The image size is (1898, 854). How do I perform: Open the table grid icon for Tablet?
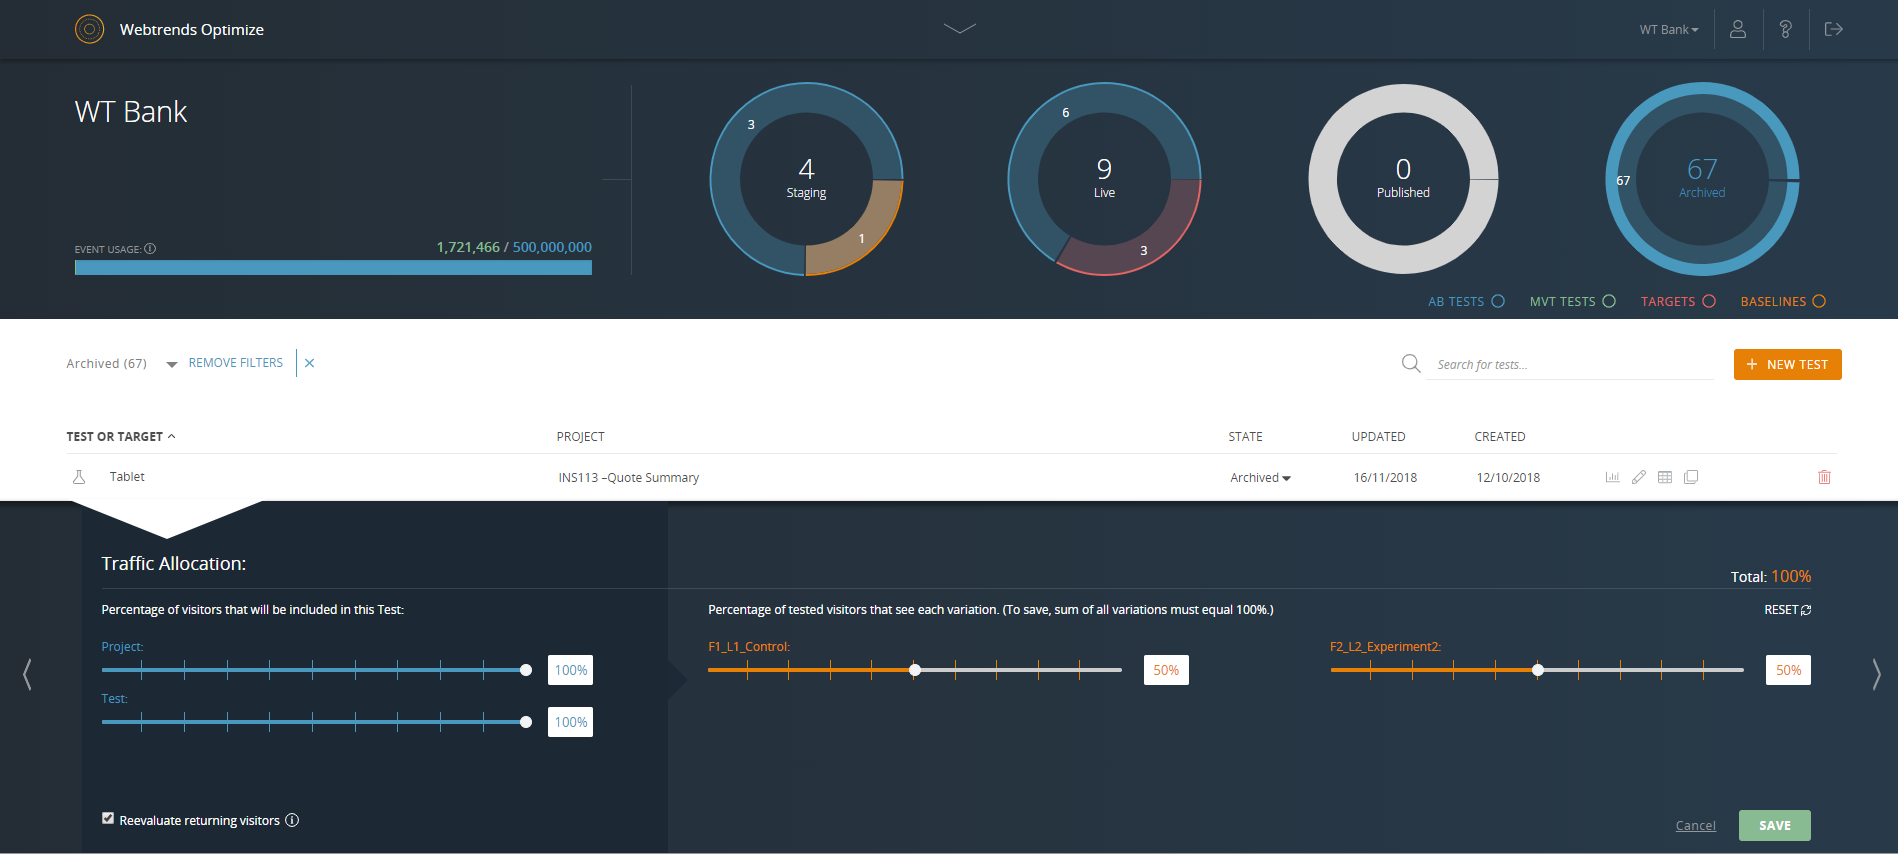1664,477
